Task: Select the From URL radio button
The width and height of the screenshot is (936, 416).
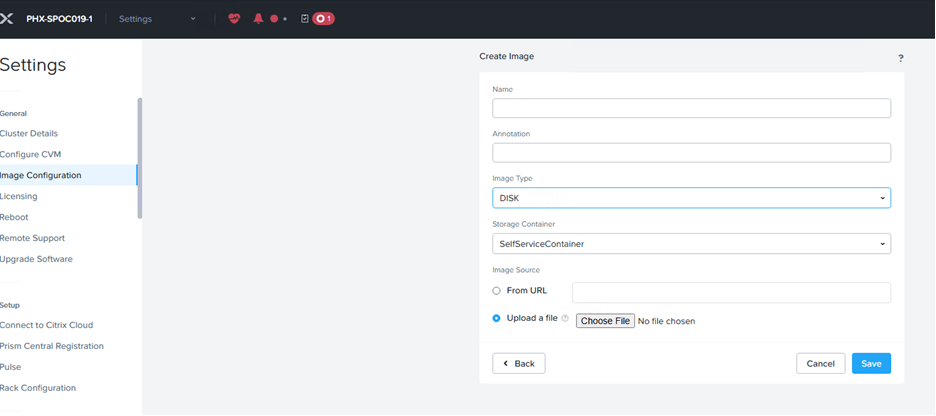Action: [x=497, y=291]
